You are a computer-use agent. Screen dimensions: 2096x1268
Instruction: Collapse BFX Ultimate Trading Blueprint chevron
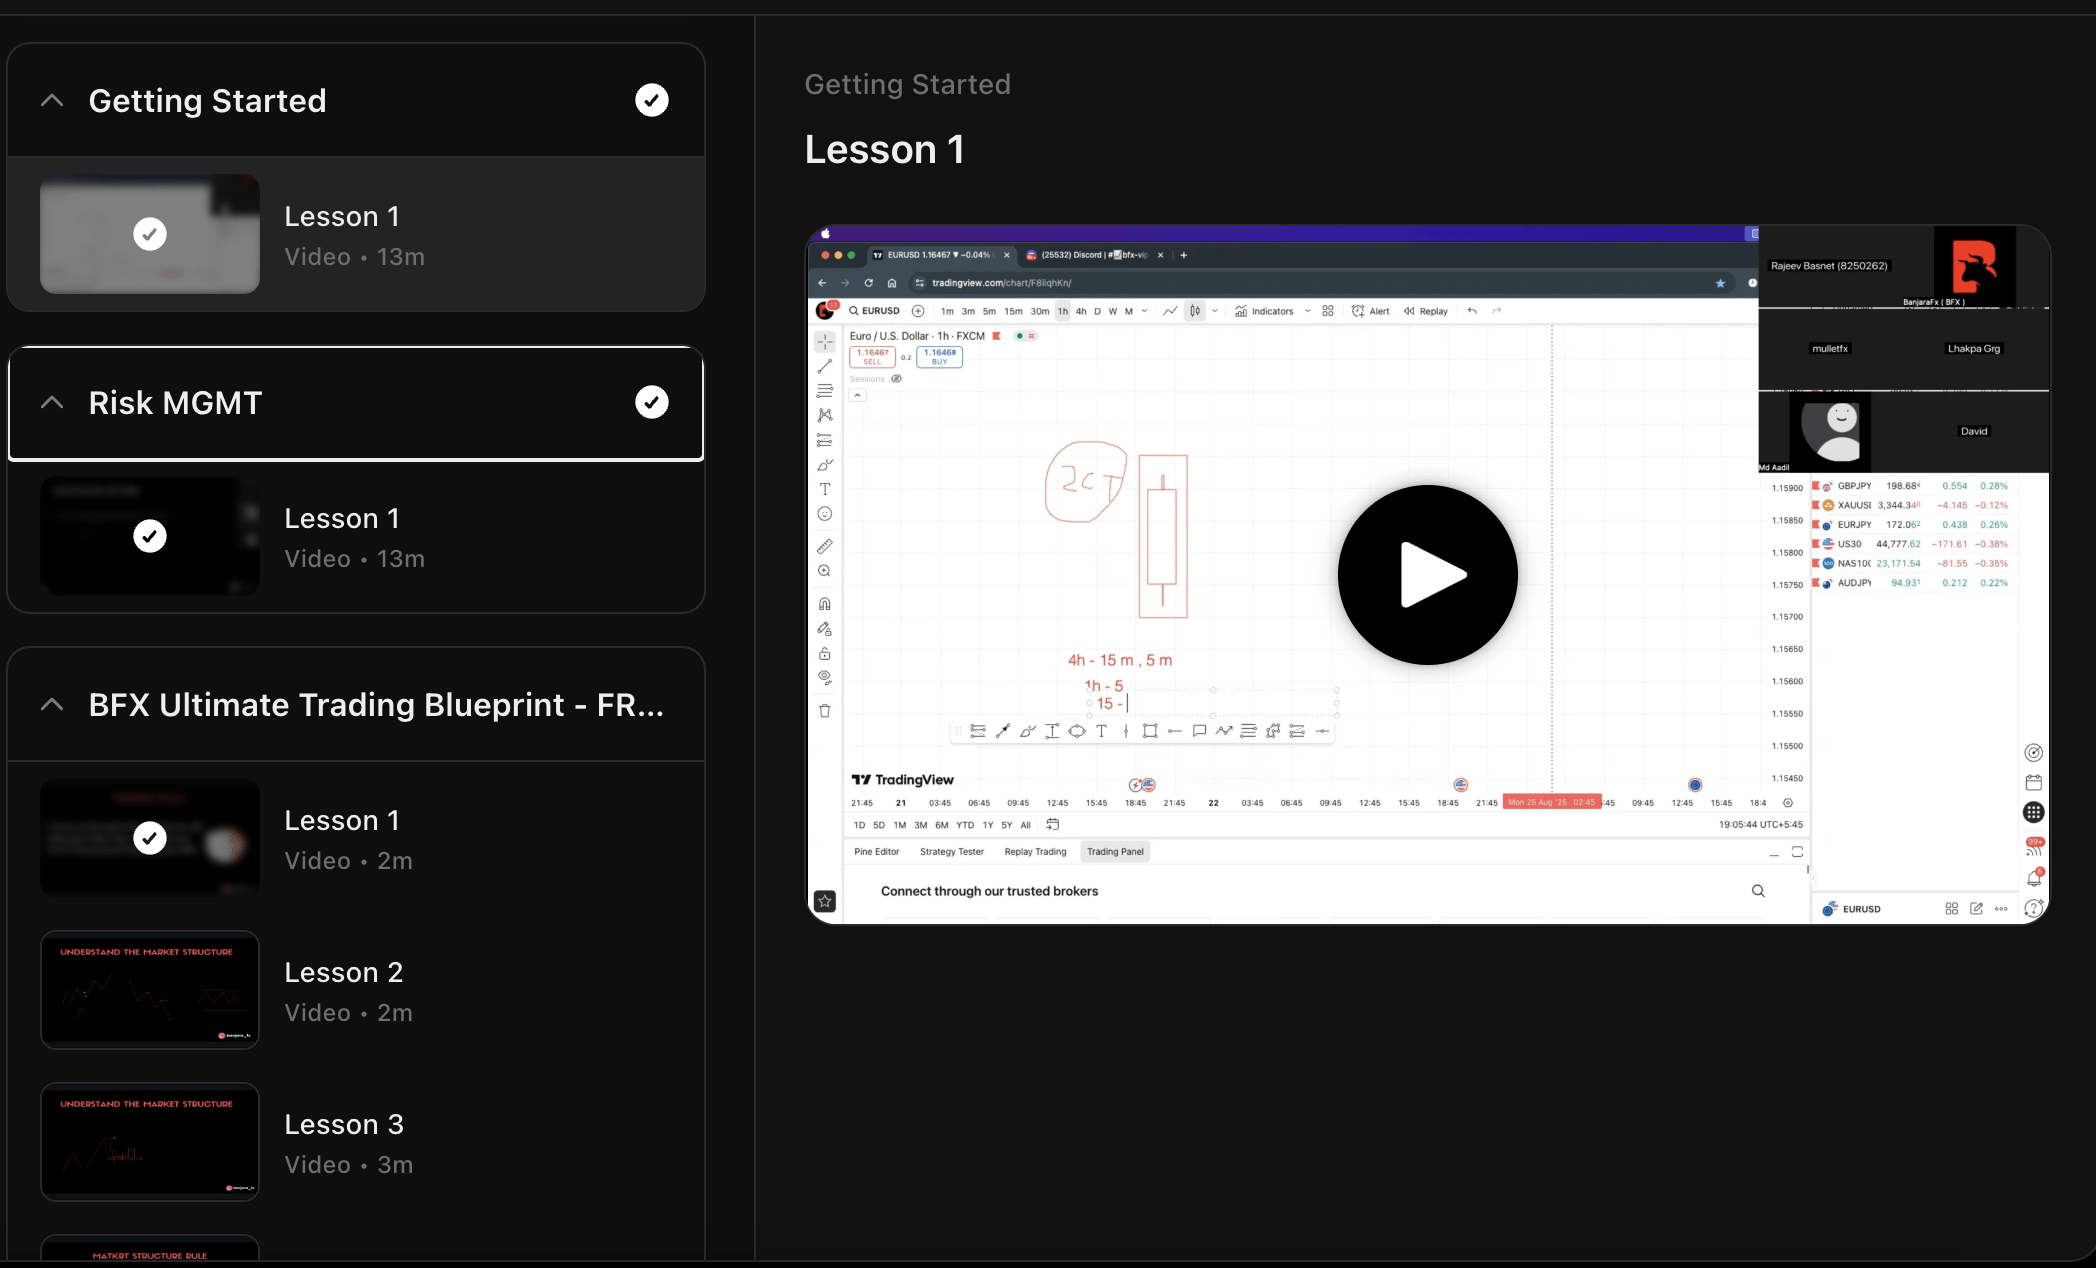point(52,705)
